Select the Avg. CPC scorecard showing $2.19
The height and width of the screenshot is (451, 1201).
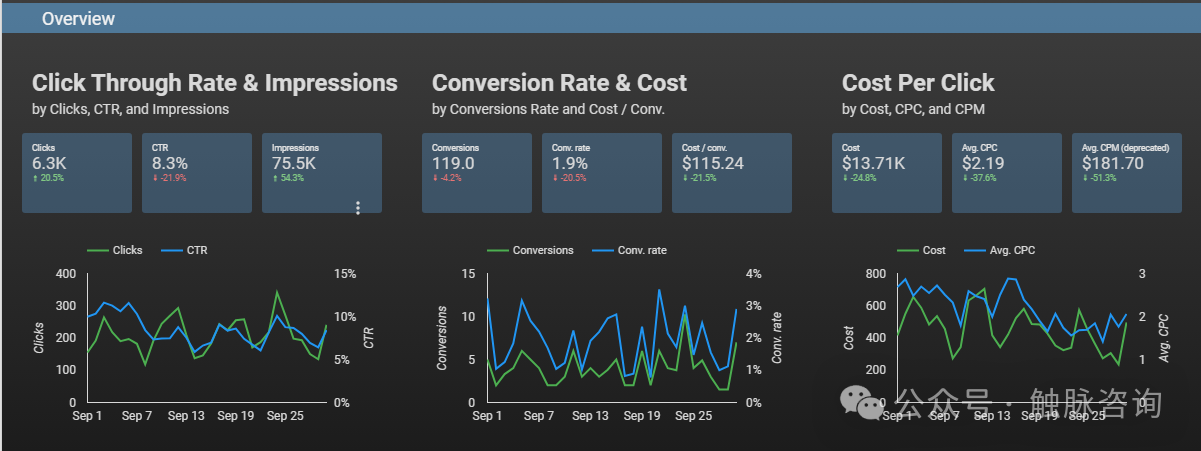coord(1007,173)
